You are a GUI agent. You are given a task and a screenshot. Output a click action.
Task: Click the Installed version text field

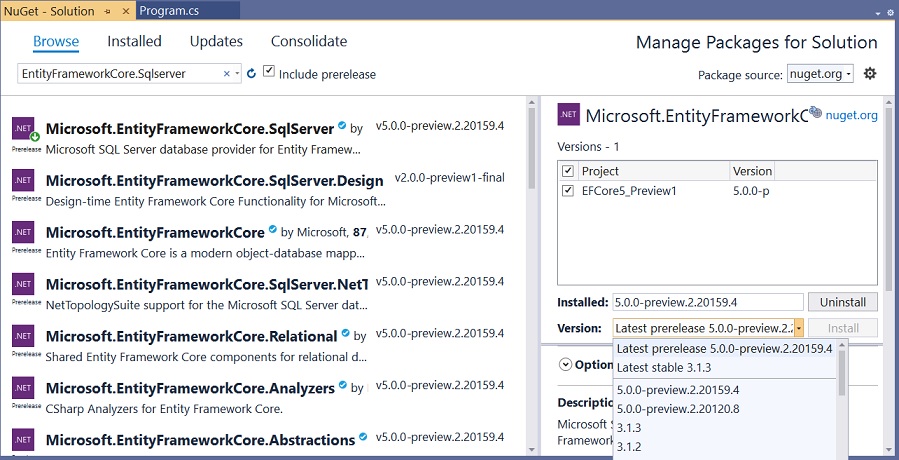(x=708, y=302)
